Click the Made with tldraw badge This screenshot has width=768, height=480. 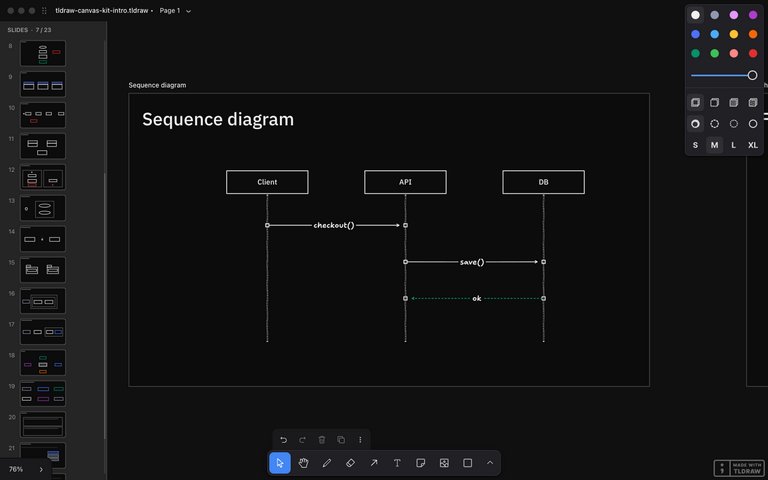(x=740, y=468)
